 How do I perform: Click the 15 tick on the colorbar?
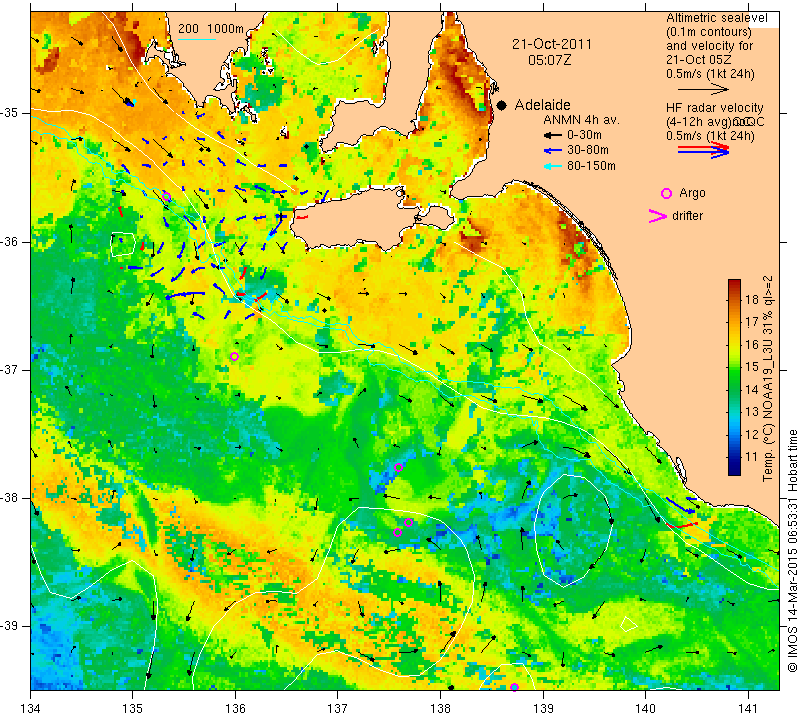tap(752, 367)
